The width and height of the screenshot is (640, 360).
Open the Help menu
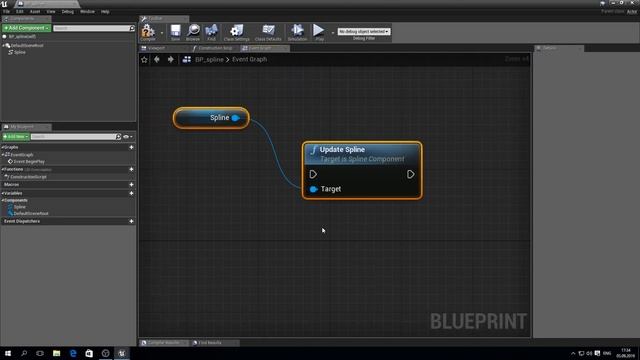click(x=105, y=11)
